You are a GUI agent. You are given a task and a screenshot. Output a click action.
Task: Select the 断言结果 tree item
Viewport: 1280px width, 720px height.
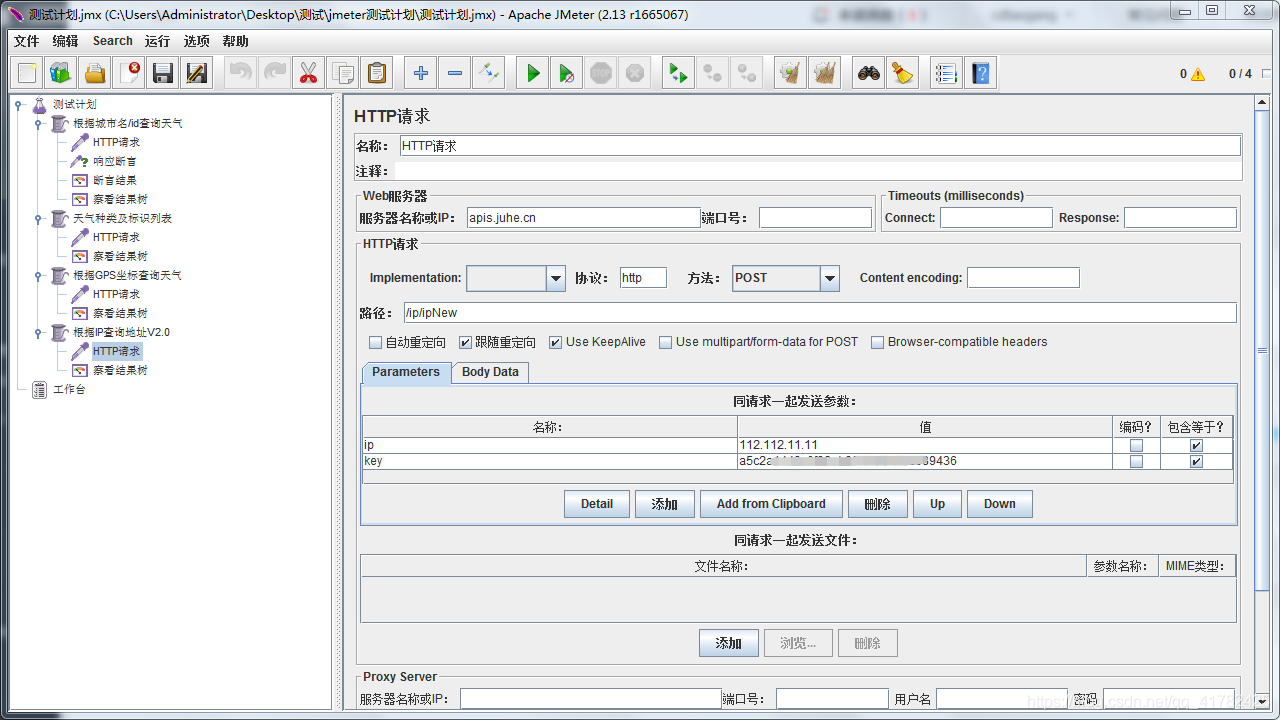coord(115,180)
